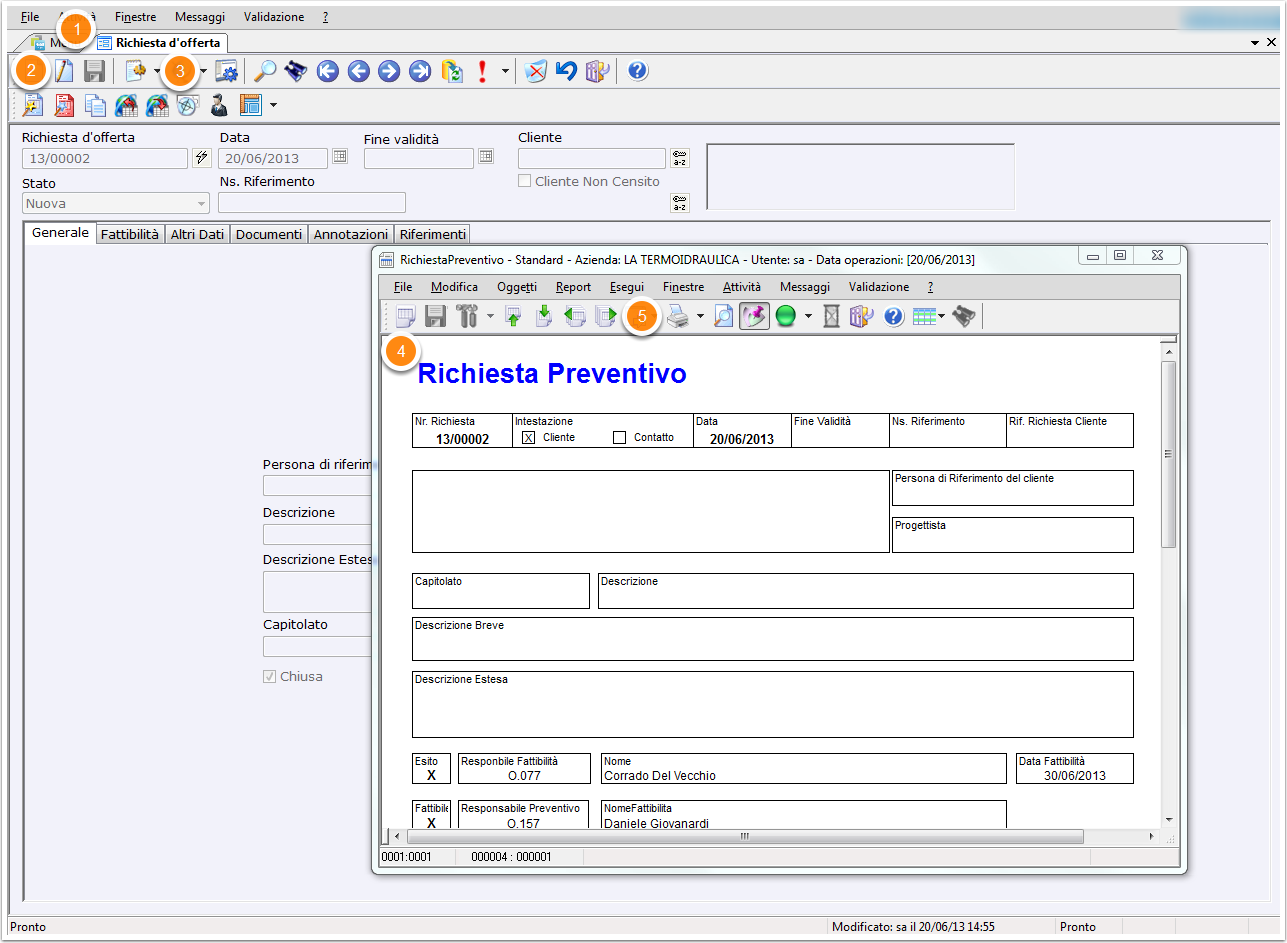Image resolution: width=1287 pixels, height=943 pixels.
Task: Go to the last record arrow
Action: coord(420,71)
